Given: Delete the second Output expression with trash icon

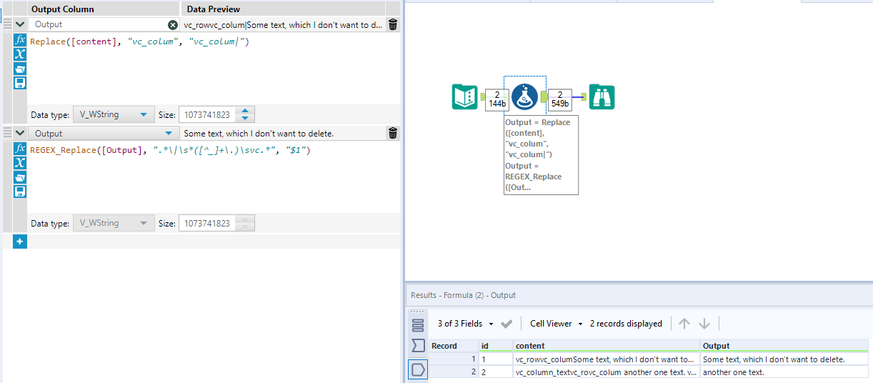Looking at the screenshot, I should coord(393,133).
